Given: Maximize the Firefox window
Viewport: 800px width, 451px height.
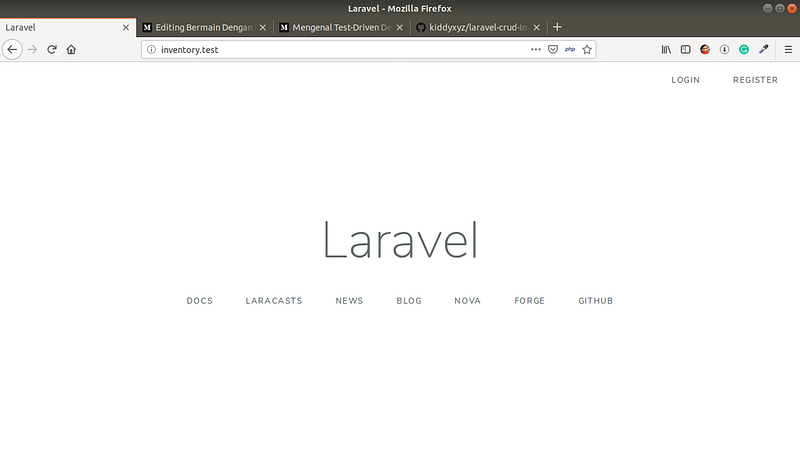Looking at the screenshot, I should [x=780, y=8].
